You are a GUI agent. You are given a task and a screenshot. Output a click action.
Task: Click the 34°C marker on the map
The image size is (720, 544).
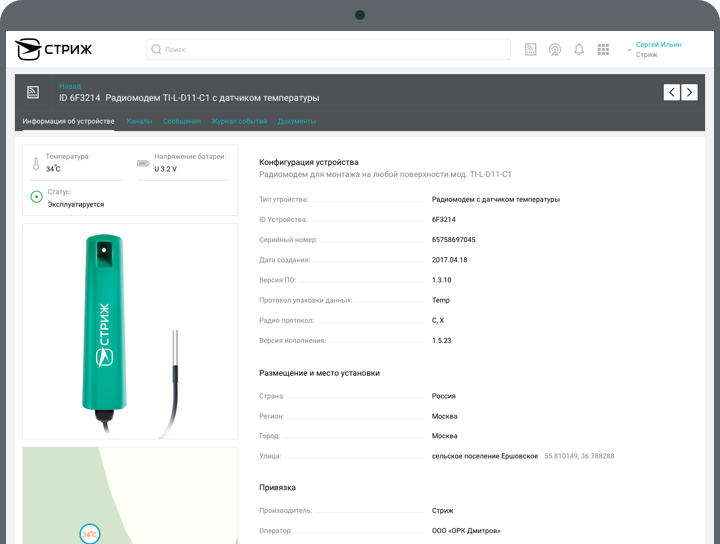tap(90, 534)
